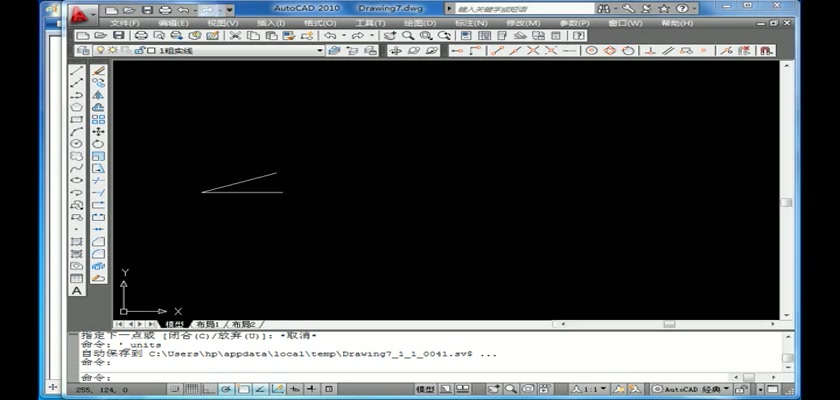Expand the search box arrow in title bar

coord(449,9)
